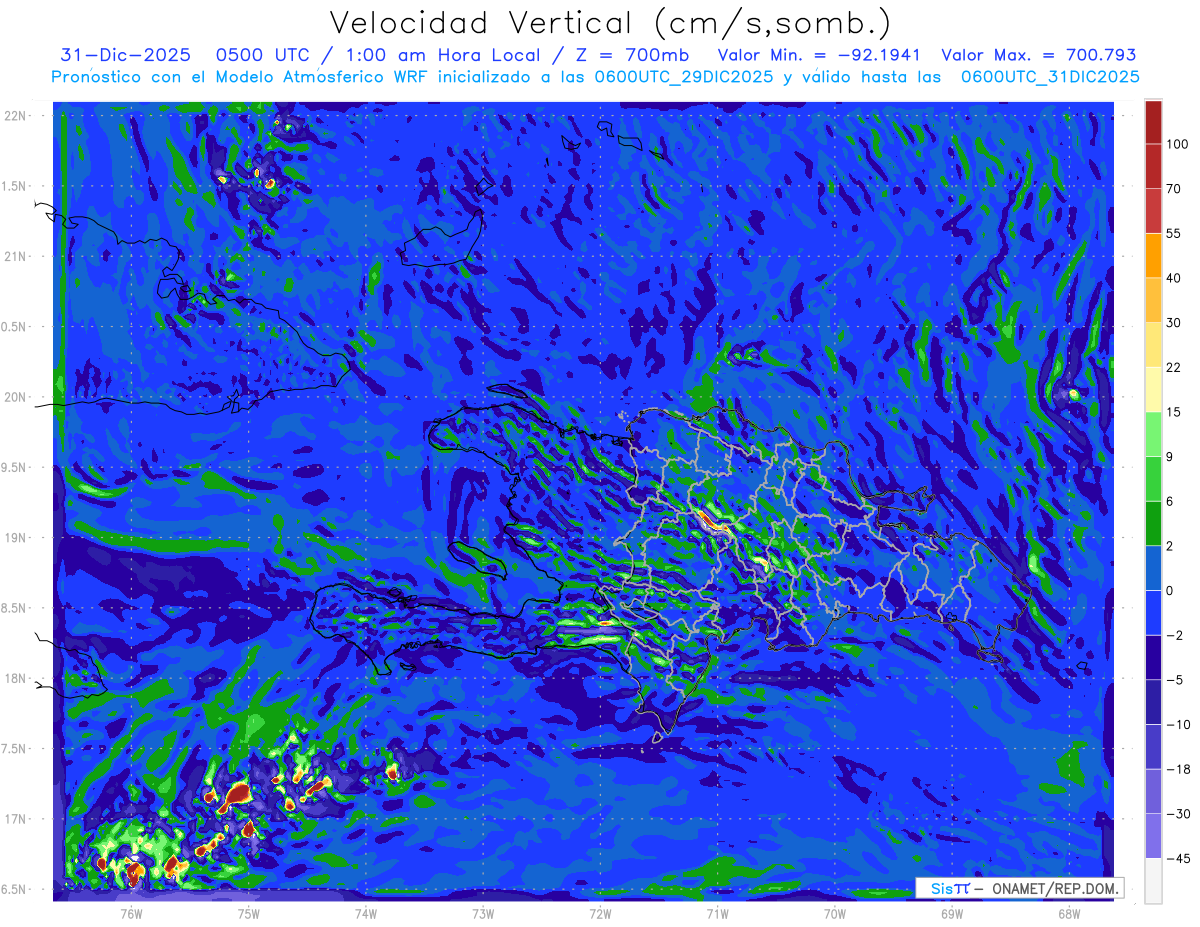
Task: Select the green swatch between 9 and 6
Action: coord(1153,478)
